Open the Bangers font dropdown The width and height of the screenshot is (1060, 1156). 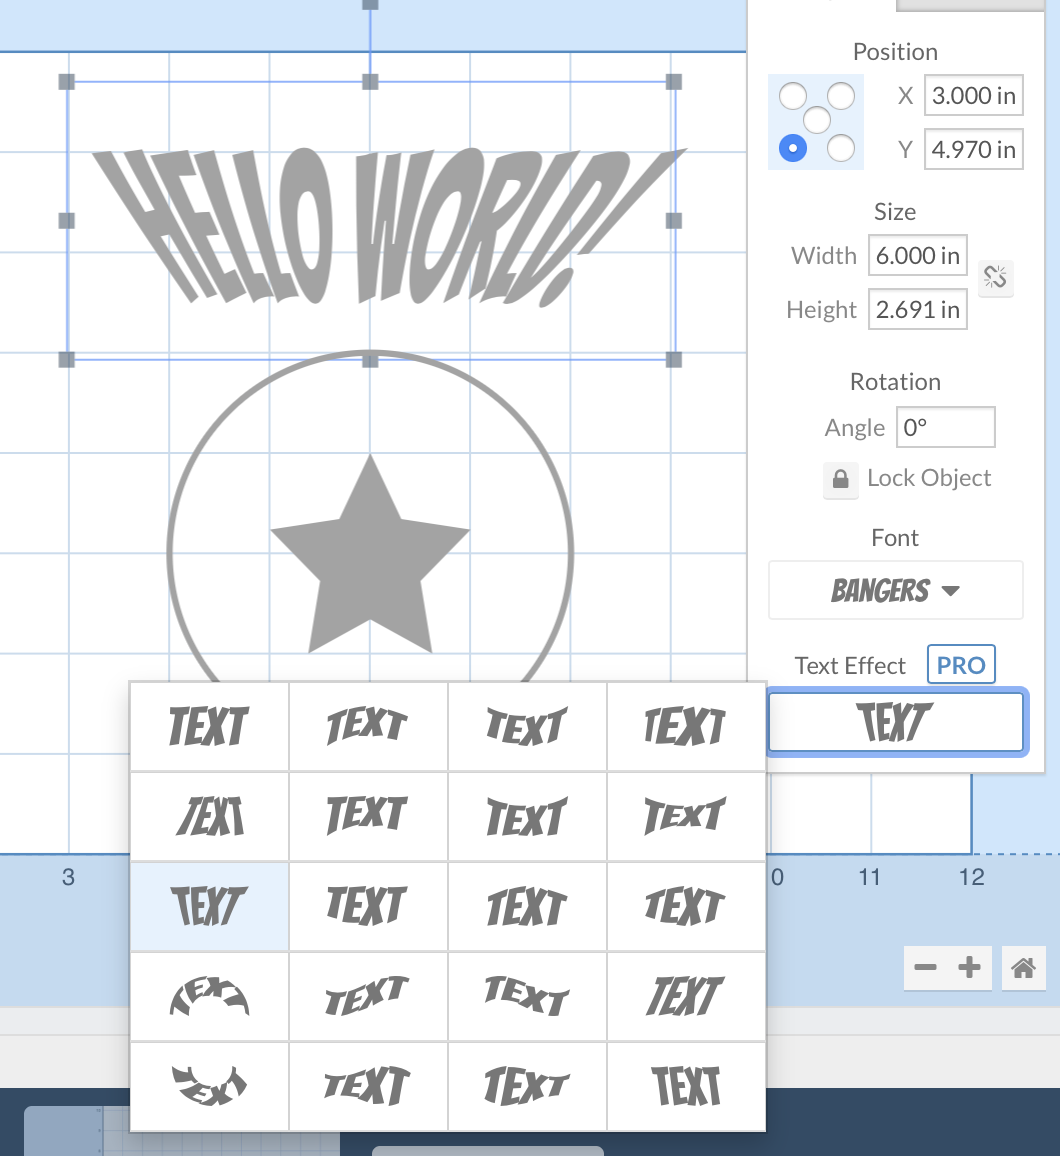point(896,591)
